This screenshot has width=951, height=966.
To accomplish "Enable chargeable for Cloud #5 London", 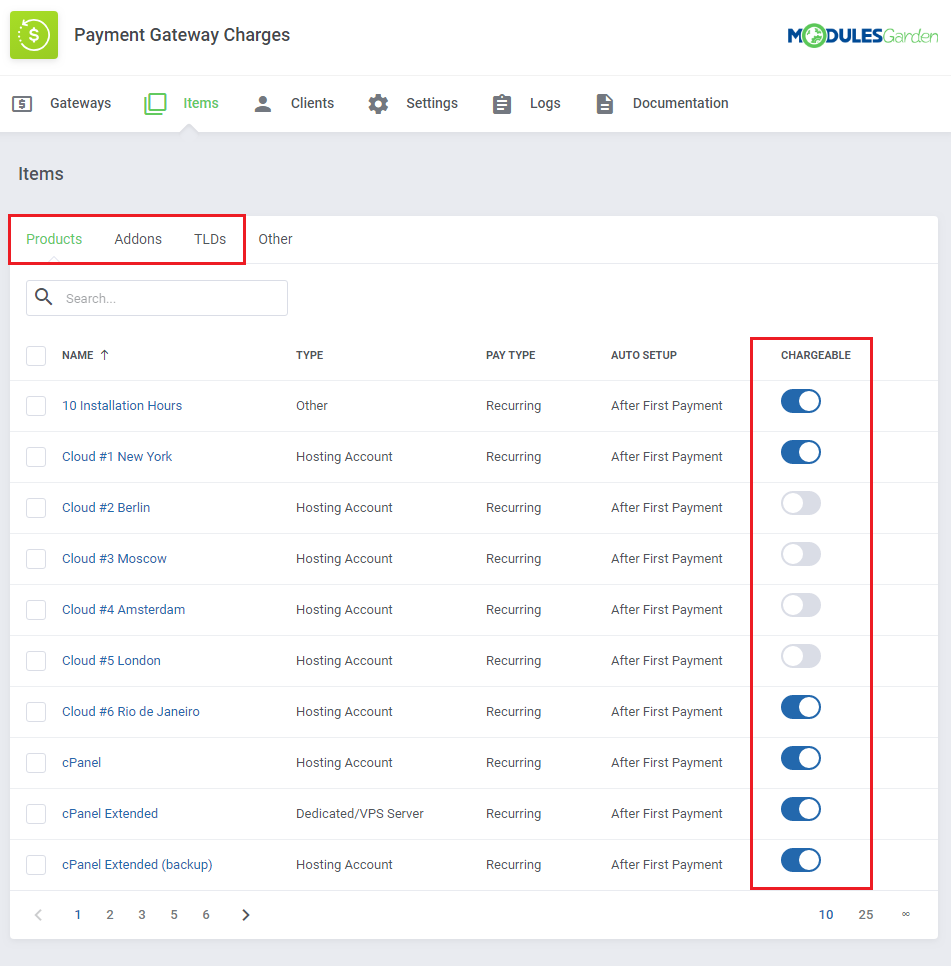I will (801, 656).
